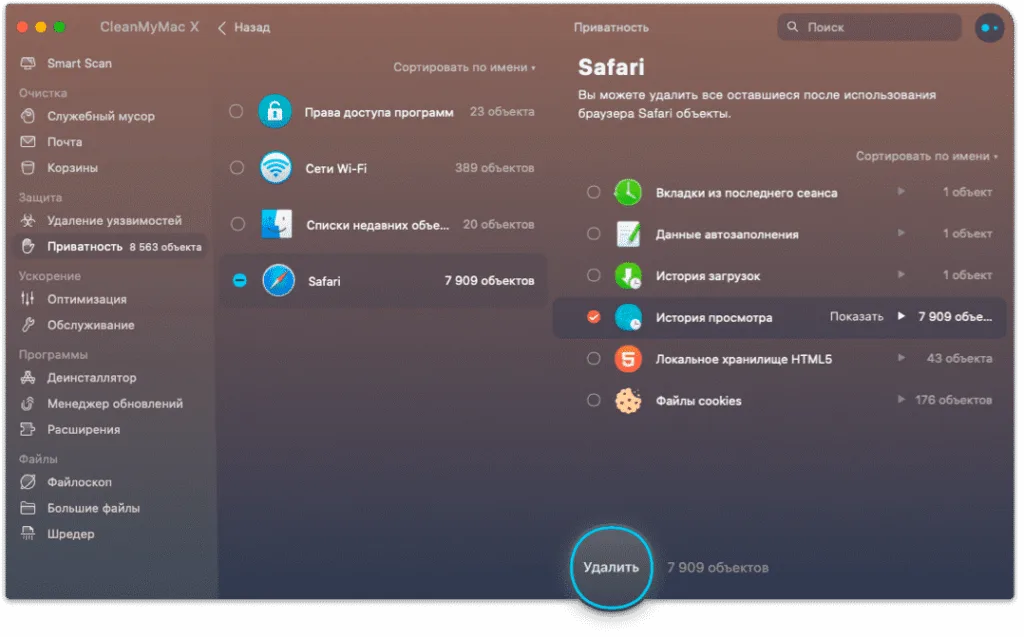Click the 43 объекта count
This screenshot has height=637, width=1024.
(x=959, y=358)
